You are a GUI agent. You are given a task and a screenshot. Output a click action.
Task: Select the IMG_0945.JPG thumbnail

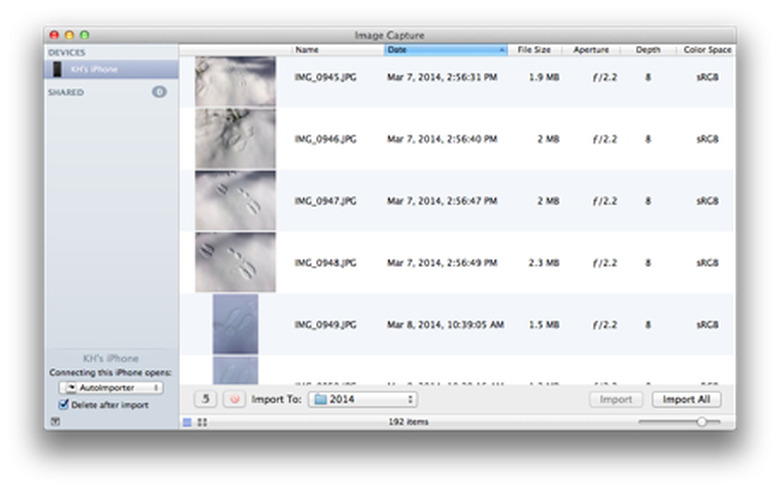[x=235, y=78]
